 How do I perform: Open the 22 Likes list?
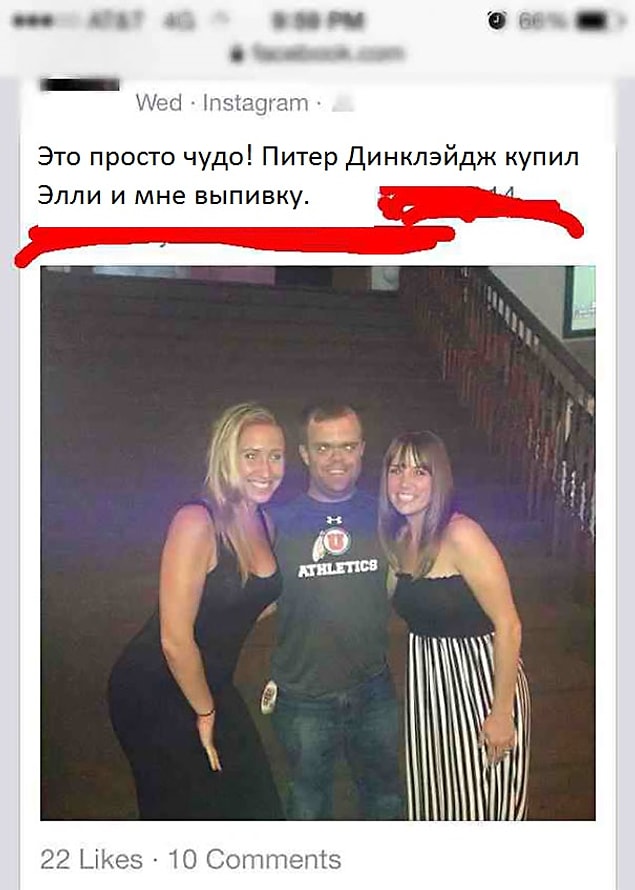91,859
